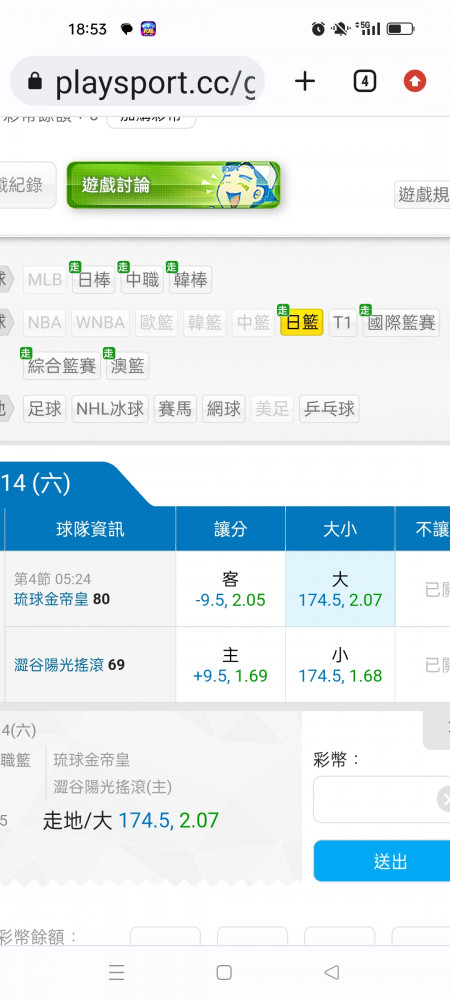Screen dimensions: 450x1000
Task: Tap Android home navigation icon
Action: 224,972
